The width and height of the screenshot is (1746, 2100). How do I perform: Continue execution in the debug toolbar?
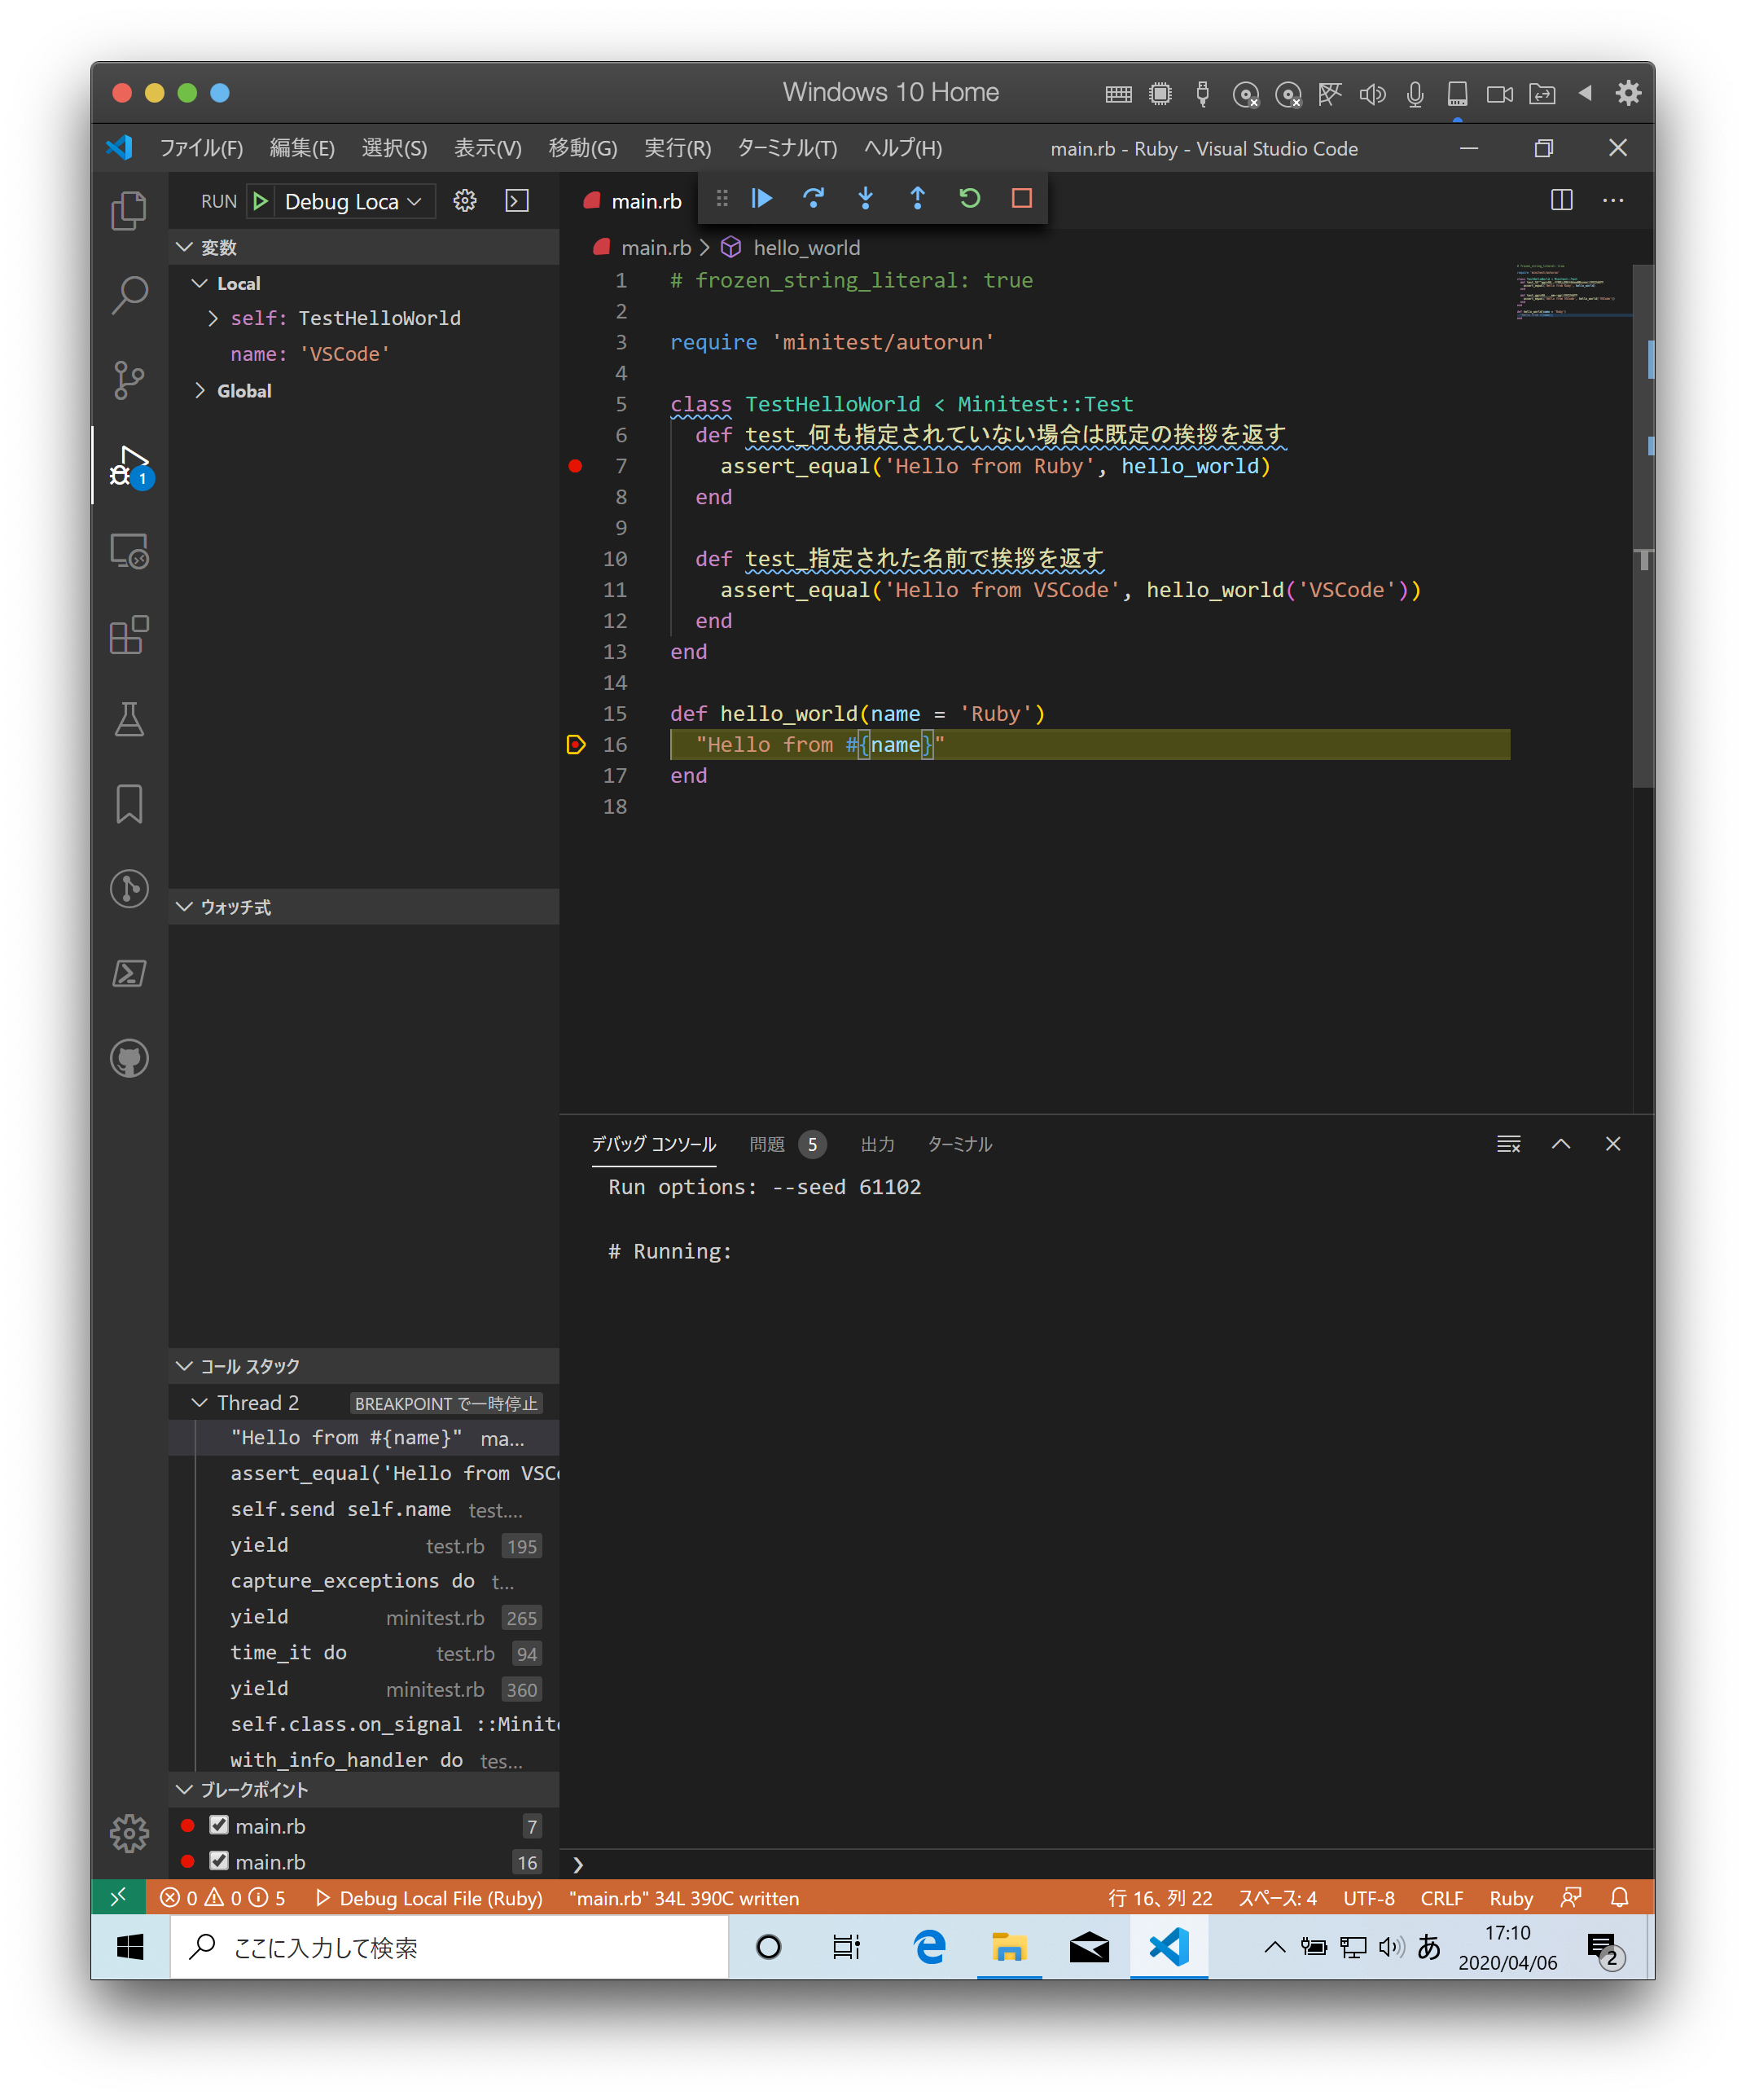click(x=762, y=199)
